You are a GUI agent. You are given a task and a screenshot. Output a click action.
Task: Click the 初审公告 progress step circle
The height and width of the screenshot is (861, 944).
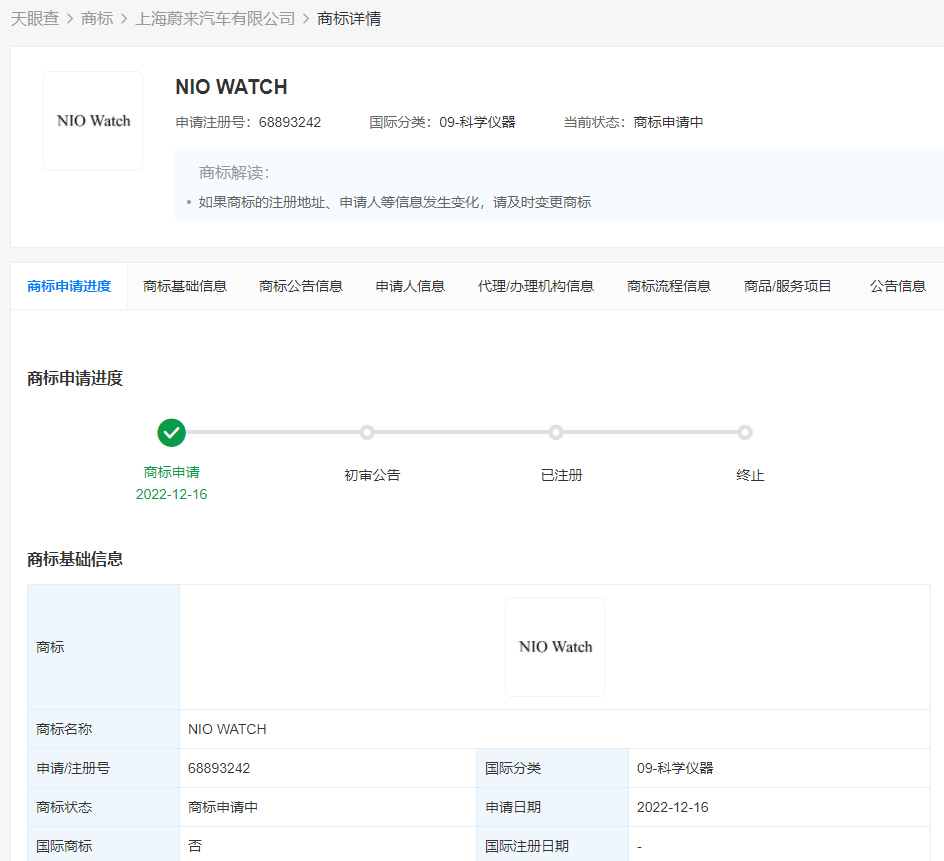[367, 433]
